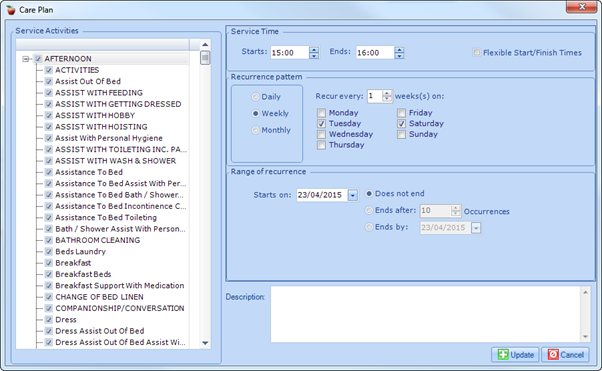This screenshot has height=371, width=602.
Task: Click the Starts time spinner arrows
Action: click(314, 53)
